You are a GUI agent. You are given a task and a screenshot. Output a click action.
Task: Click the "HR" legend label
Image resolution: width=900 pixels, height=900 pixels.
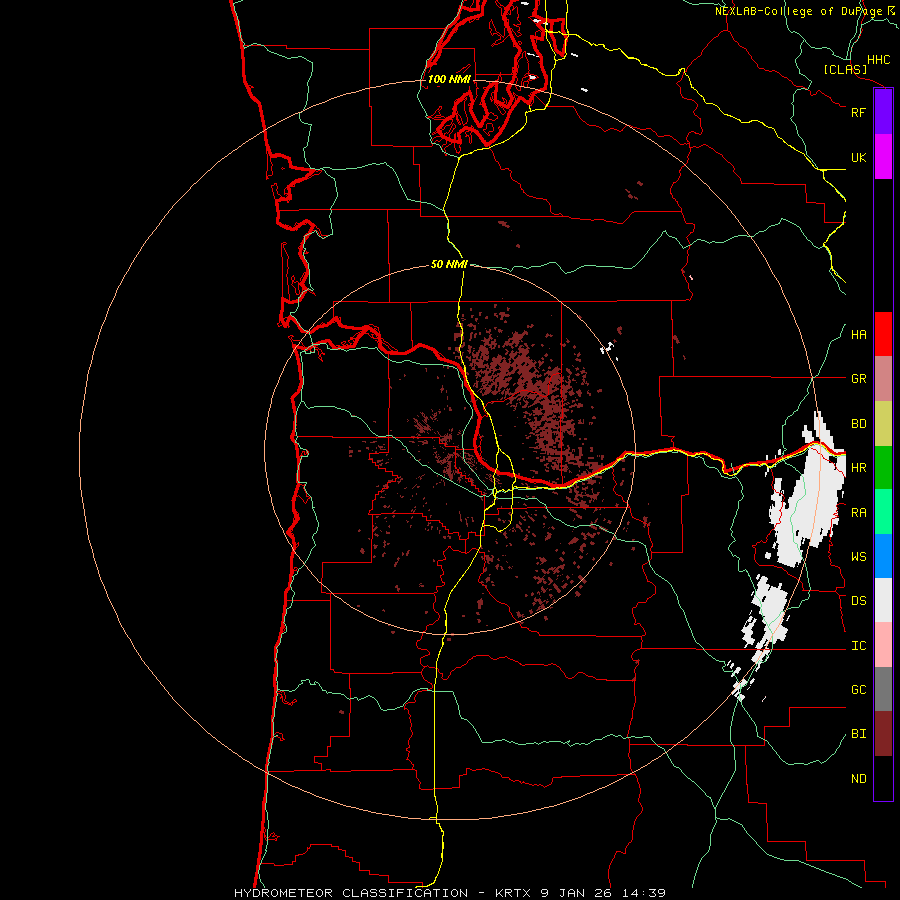click(858, 468)
